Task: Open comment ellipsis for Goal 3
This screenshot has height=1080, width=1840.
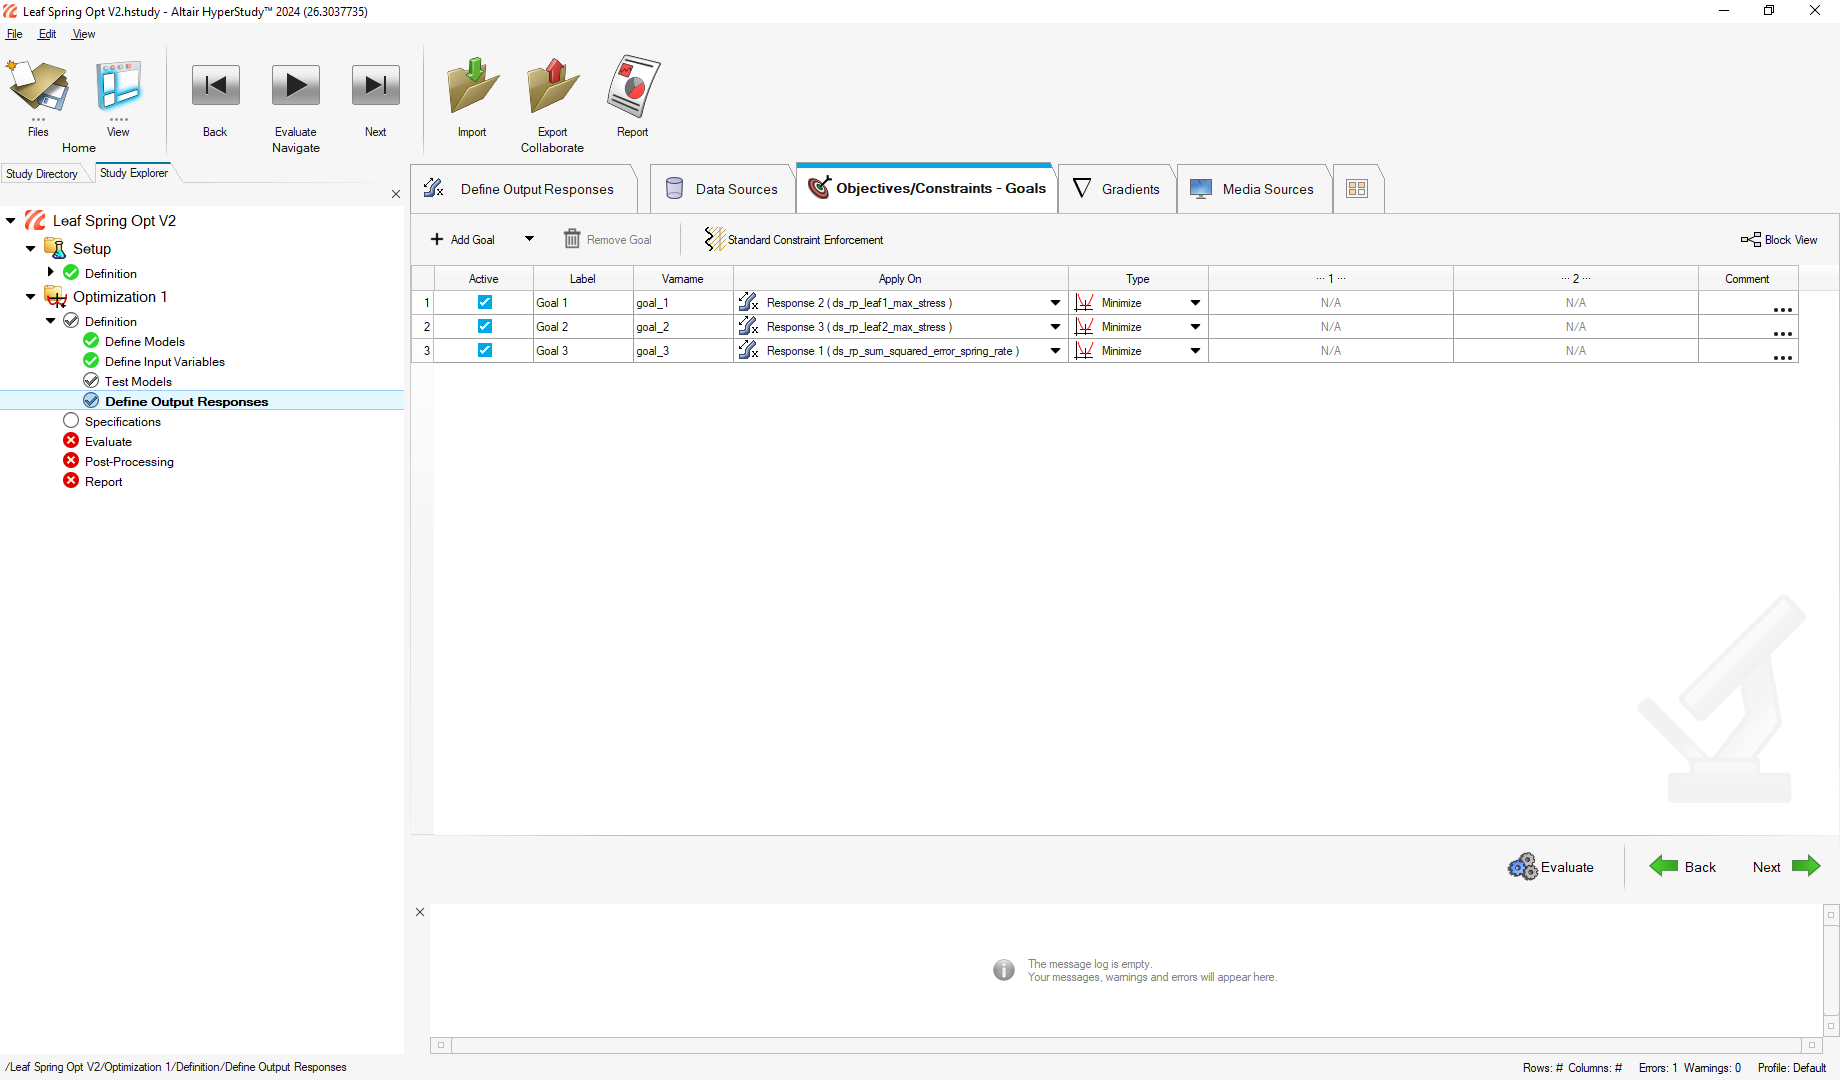Action: [x=1782, y=356]
